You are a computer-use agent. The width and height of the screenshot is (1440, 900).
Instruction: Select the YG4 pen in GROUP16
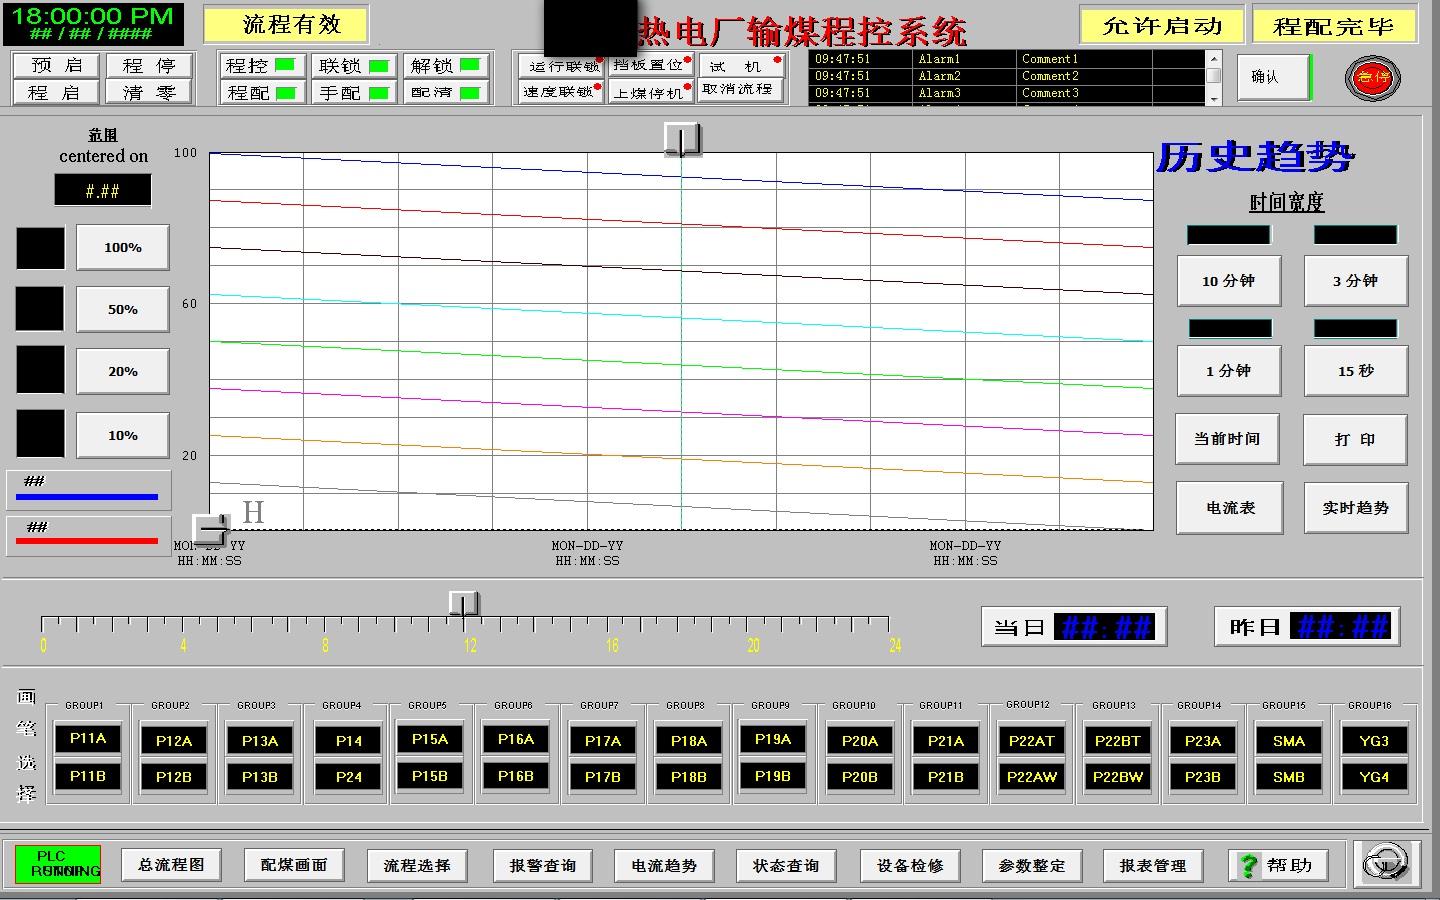click(1373, 777)
